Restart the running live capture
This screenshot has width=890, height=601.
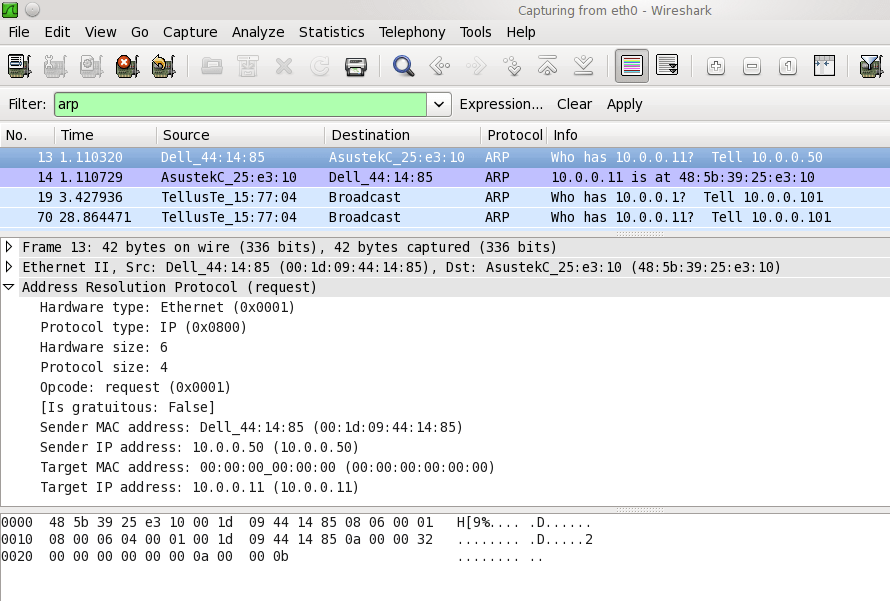(163, 66)
